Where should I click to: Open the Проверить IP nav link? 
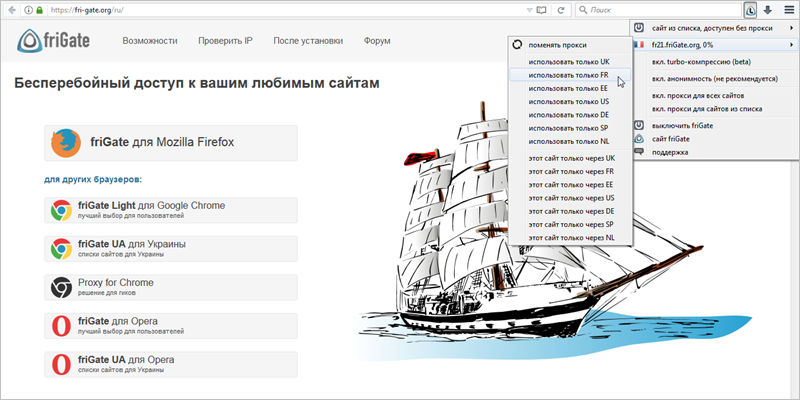coord(226,41)
